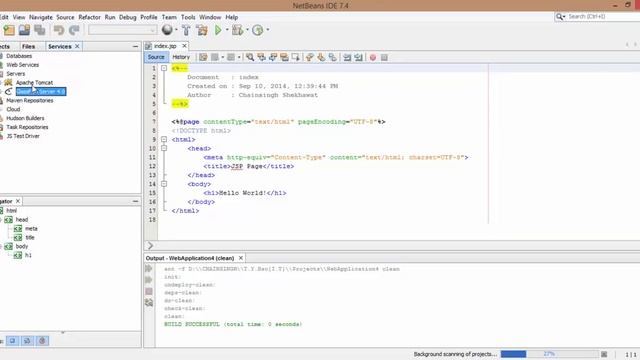Open Profile Project dropdown arrow
Image resolution: width=640 pixels, height=360 pixels.
click(x=268, y=30)
